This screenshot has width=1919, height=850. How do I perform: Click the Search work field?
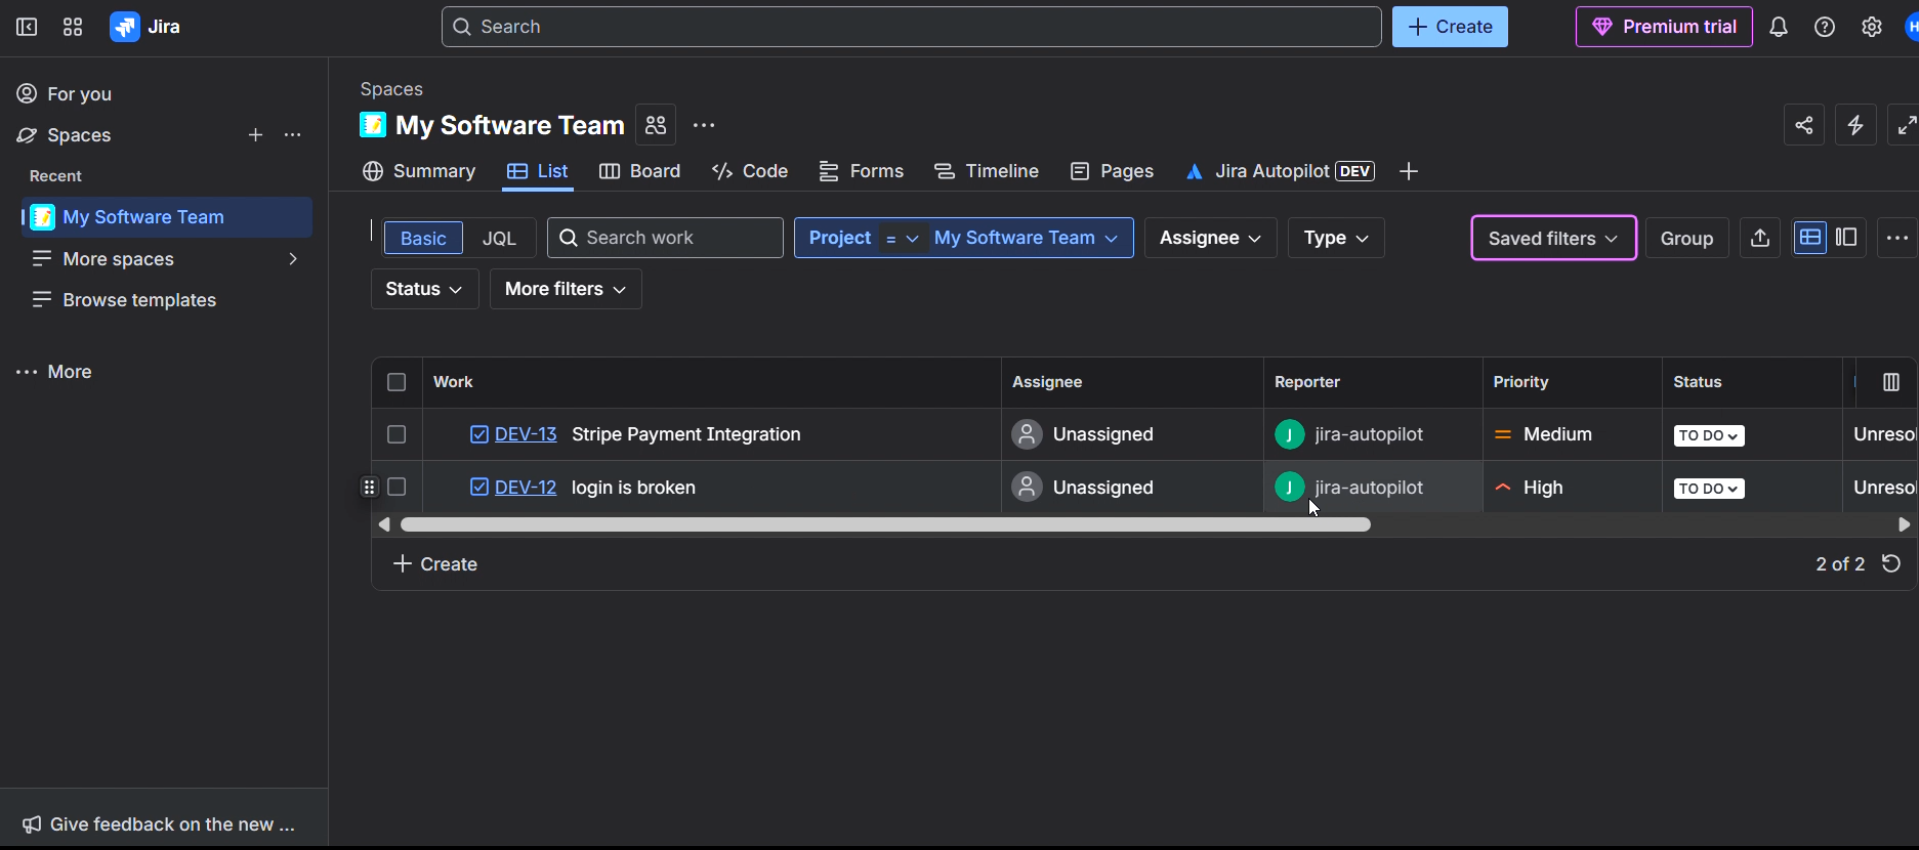(x=665, y=238)
